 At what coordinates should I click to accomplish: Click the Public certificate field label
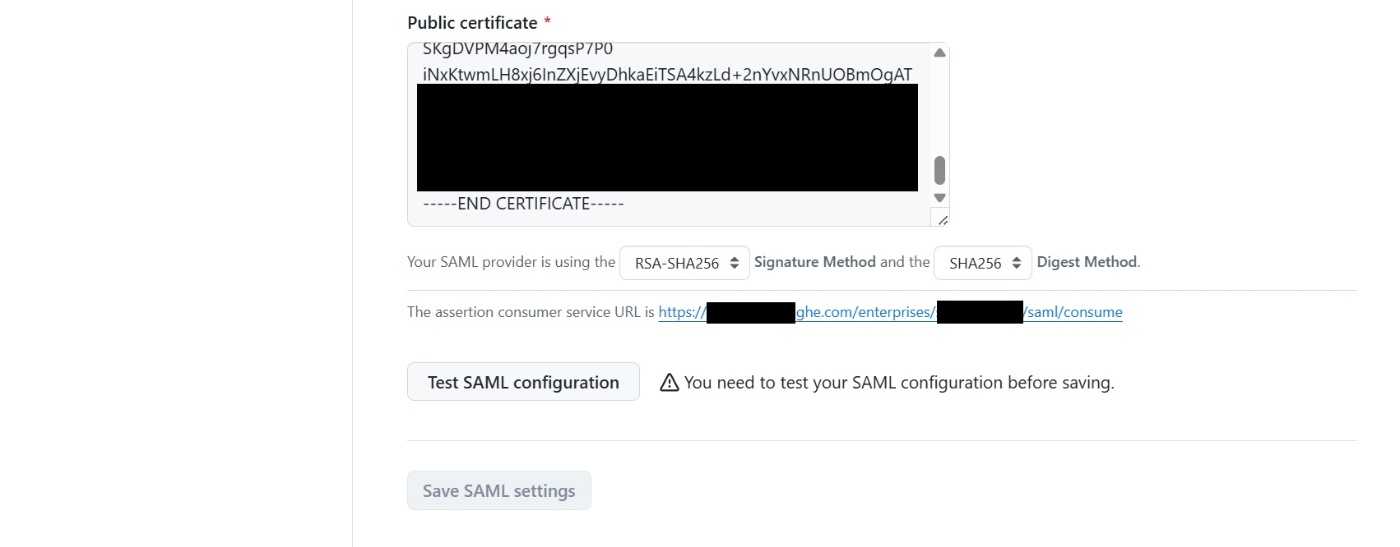[x=472, y=22]
